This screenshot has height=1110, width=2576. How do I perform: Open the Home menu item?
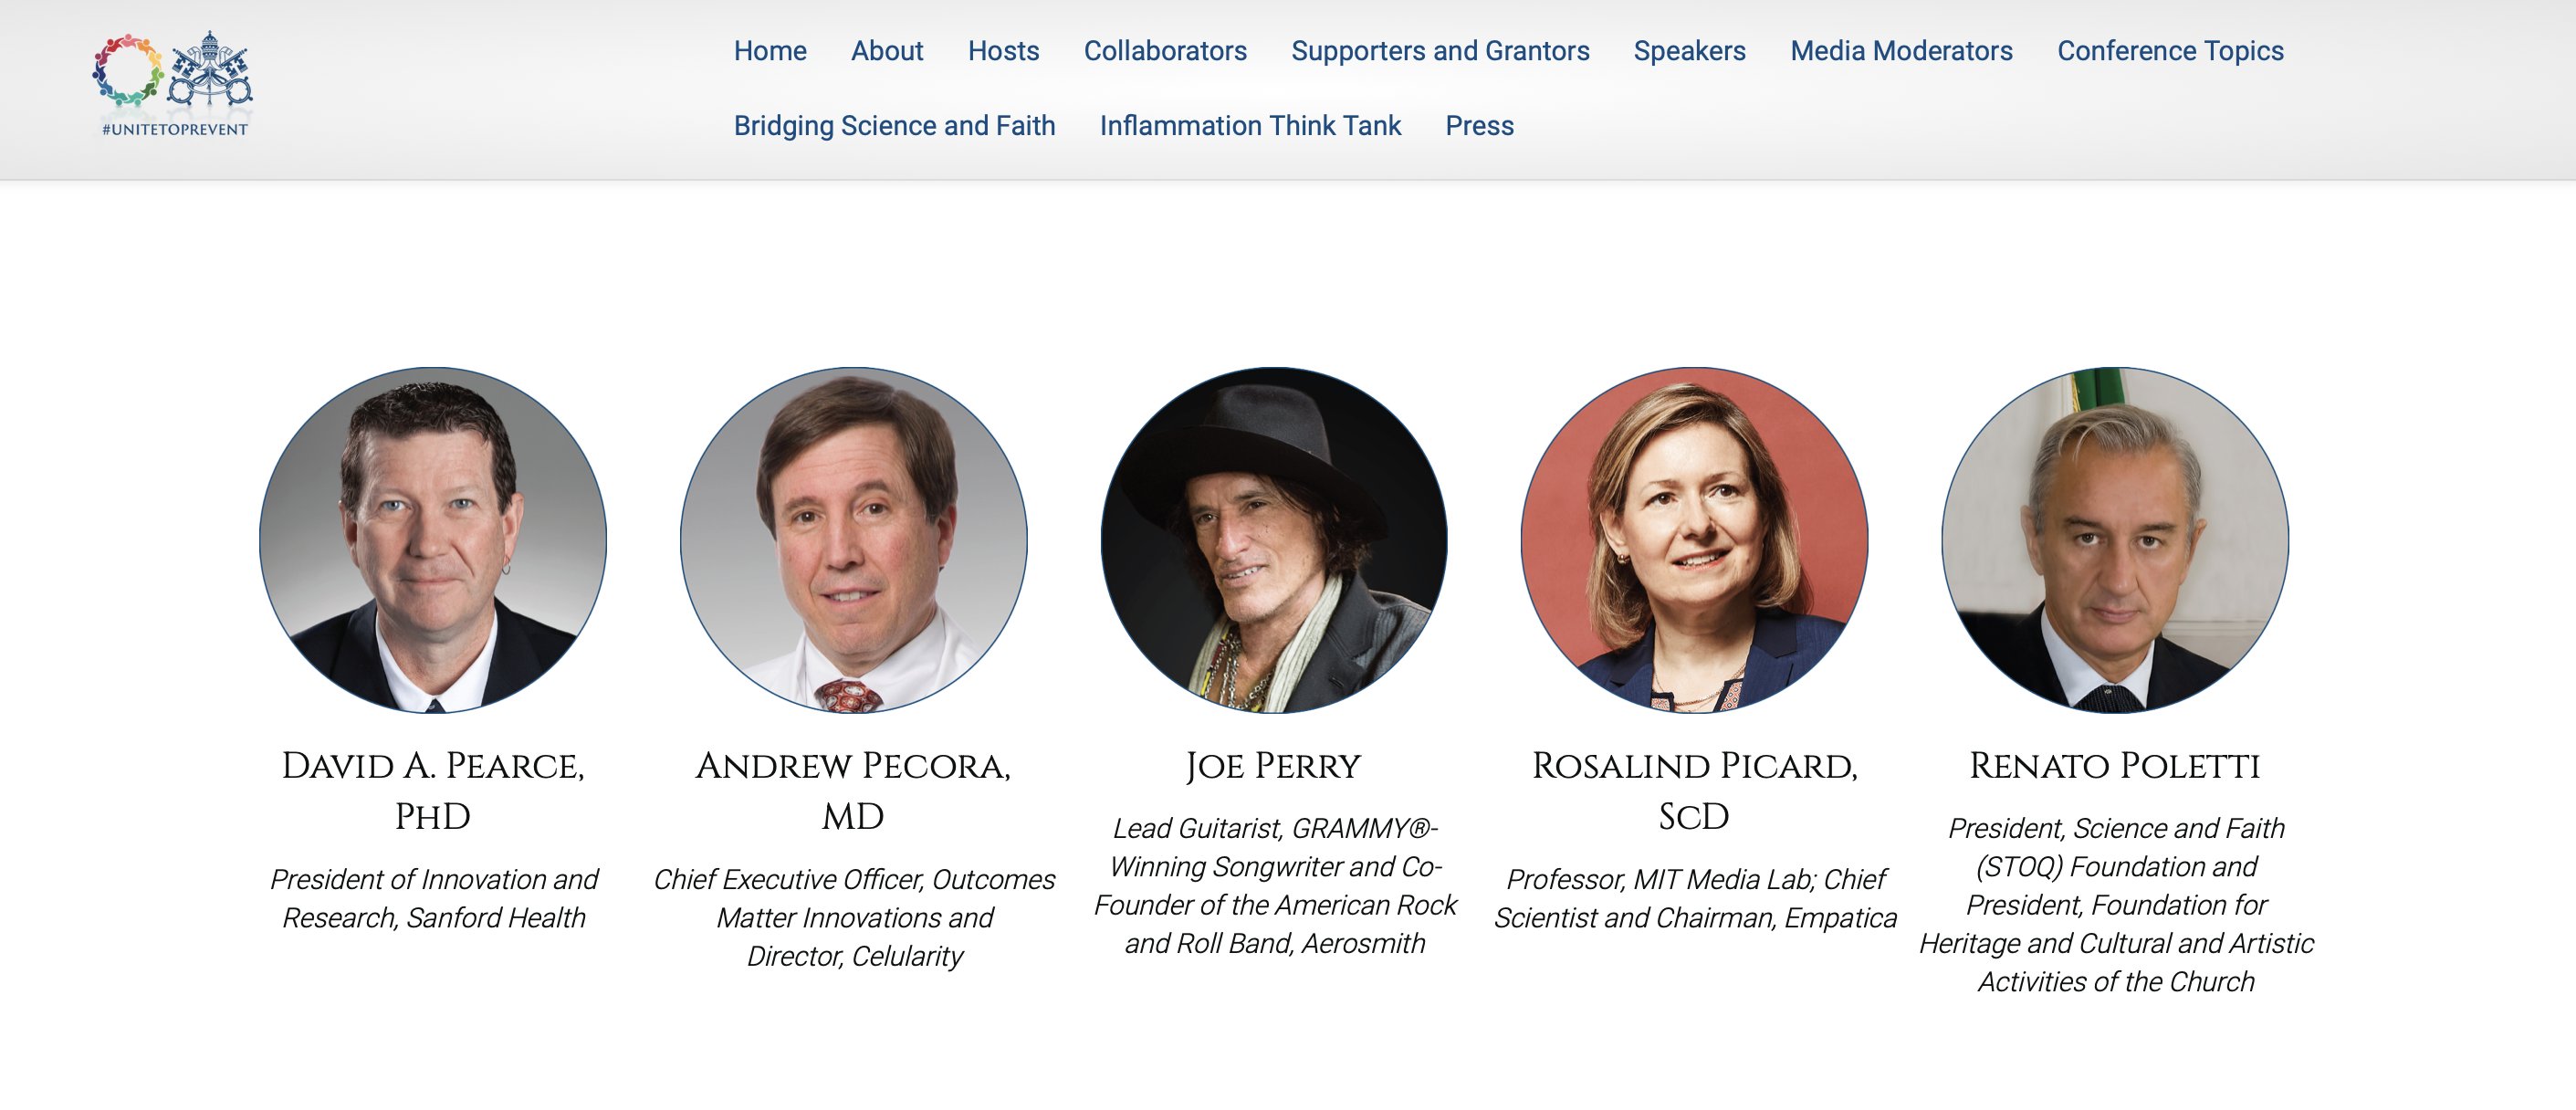click(x=769, y=51)
